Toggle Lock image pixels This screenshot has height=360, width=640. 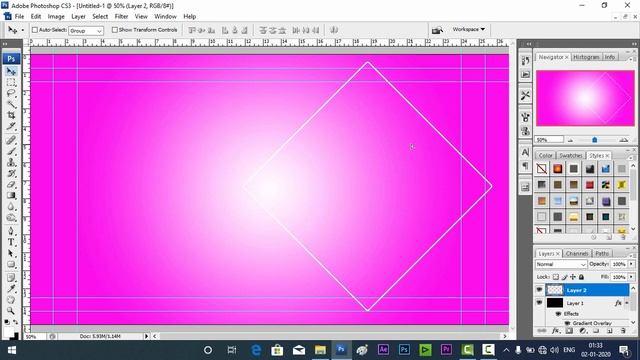tap(564, 277)
